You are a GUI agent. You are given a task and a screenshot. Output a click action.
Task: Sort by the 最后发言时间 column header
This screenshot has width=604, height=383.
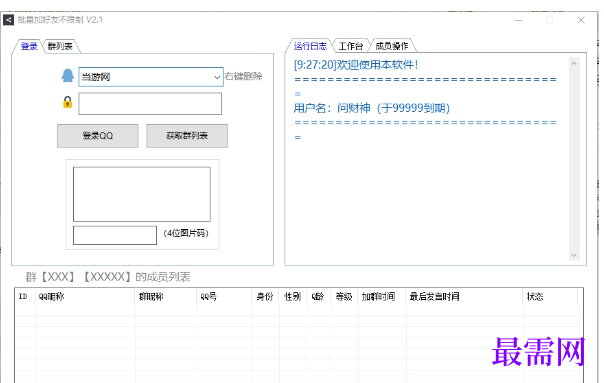(x=464, y=297)
